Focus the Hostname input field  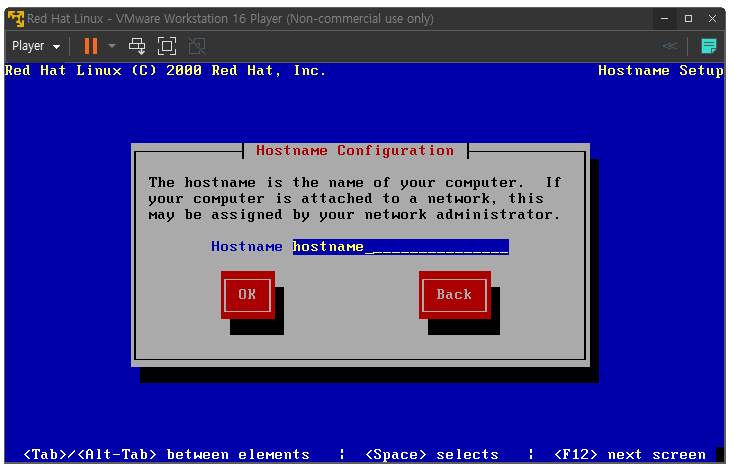pos(401,246)
